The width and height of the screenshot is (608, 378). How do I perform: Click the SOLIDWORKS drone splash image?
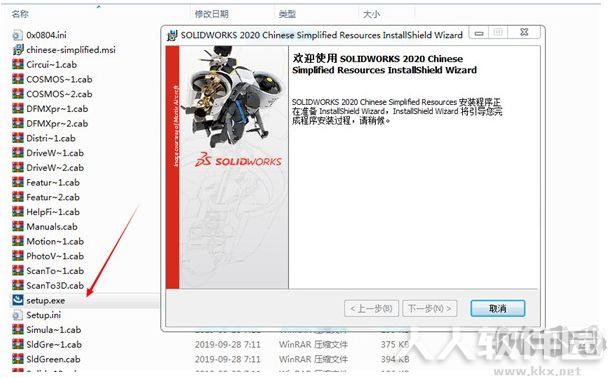pos(234,167)
